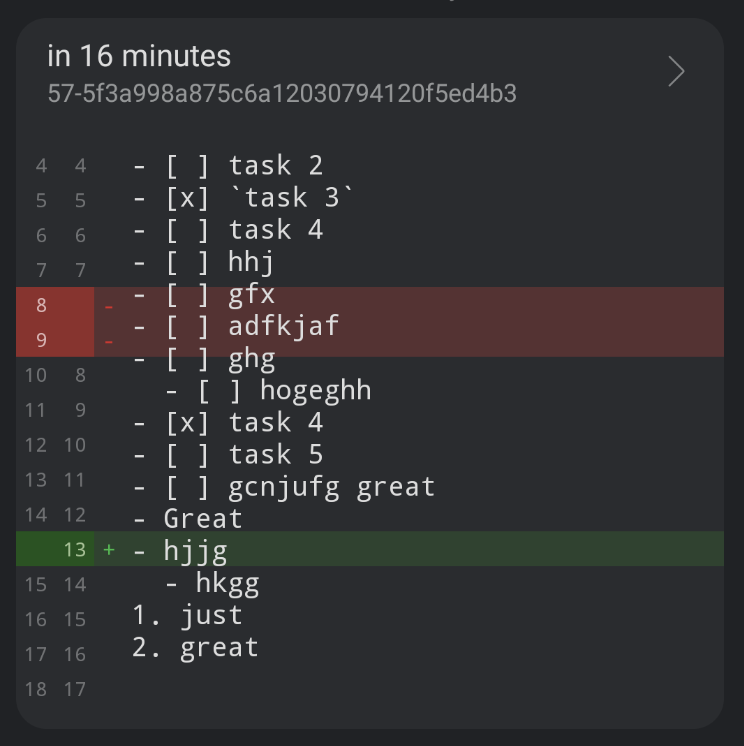Click the numbered item "2. great"
This screenshot has width=744, height=746.
(x=195, y=647)
